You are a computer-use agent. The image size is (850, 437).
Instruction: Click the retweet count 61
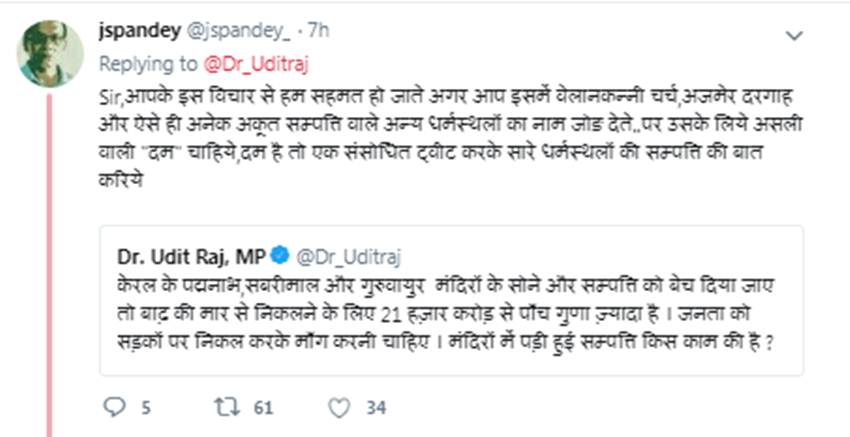pos(263,407)
